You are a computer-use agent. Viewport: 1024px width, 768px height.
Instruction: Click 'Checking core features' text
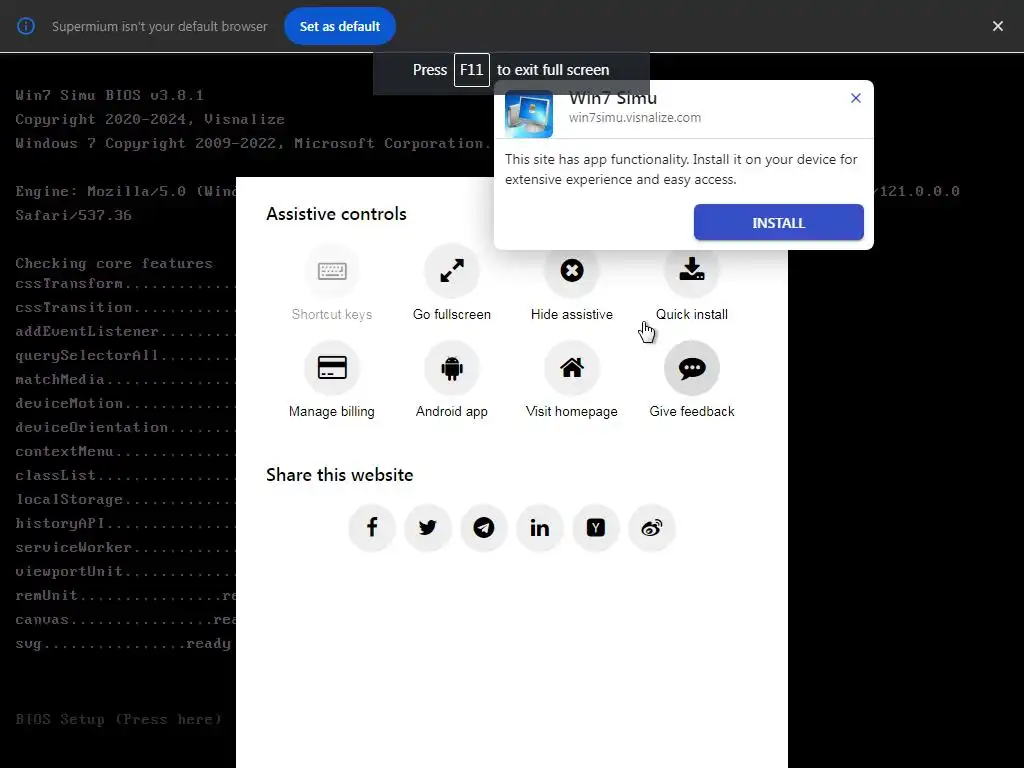[x=114, y=263]
